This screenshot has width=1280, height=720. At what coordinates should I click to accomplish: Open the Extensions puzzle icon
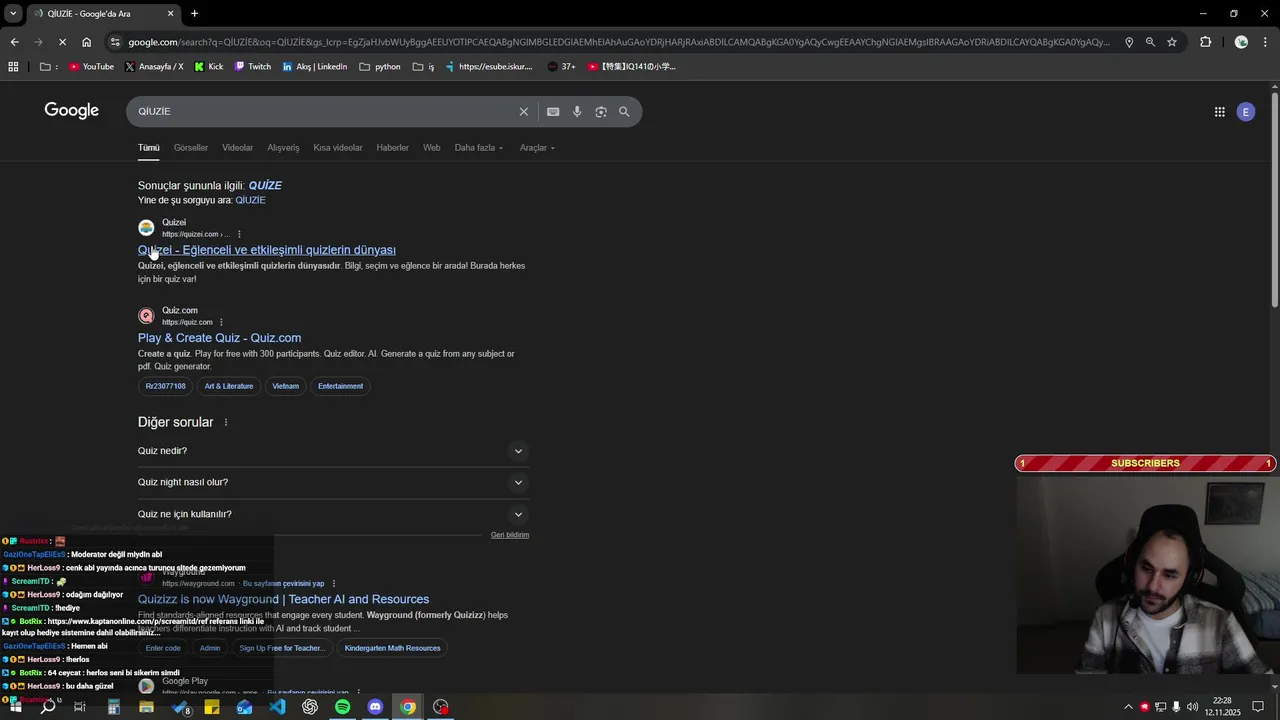[1205, 42]
